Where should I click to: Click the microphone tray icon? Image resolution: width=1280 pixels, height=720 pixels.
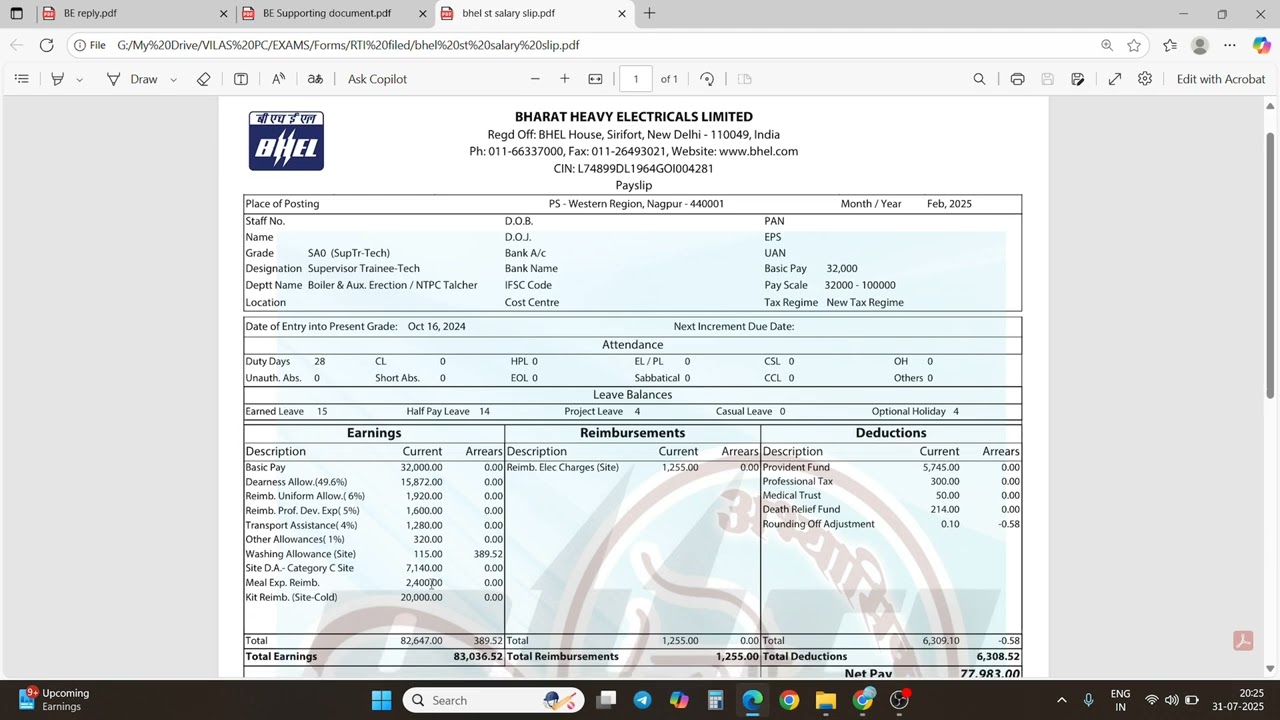click(x=1089, y=700)
